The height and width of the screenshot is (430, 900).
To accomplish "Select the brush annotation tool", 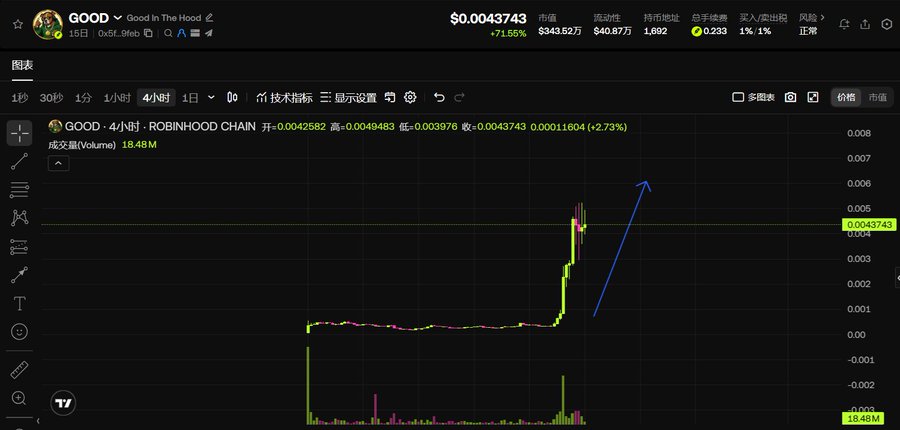I will point(20,275).
